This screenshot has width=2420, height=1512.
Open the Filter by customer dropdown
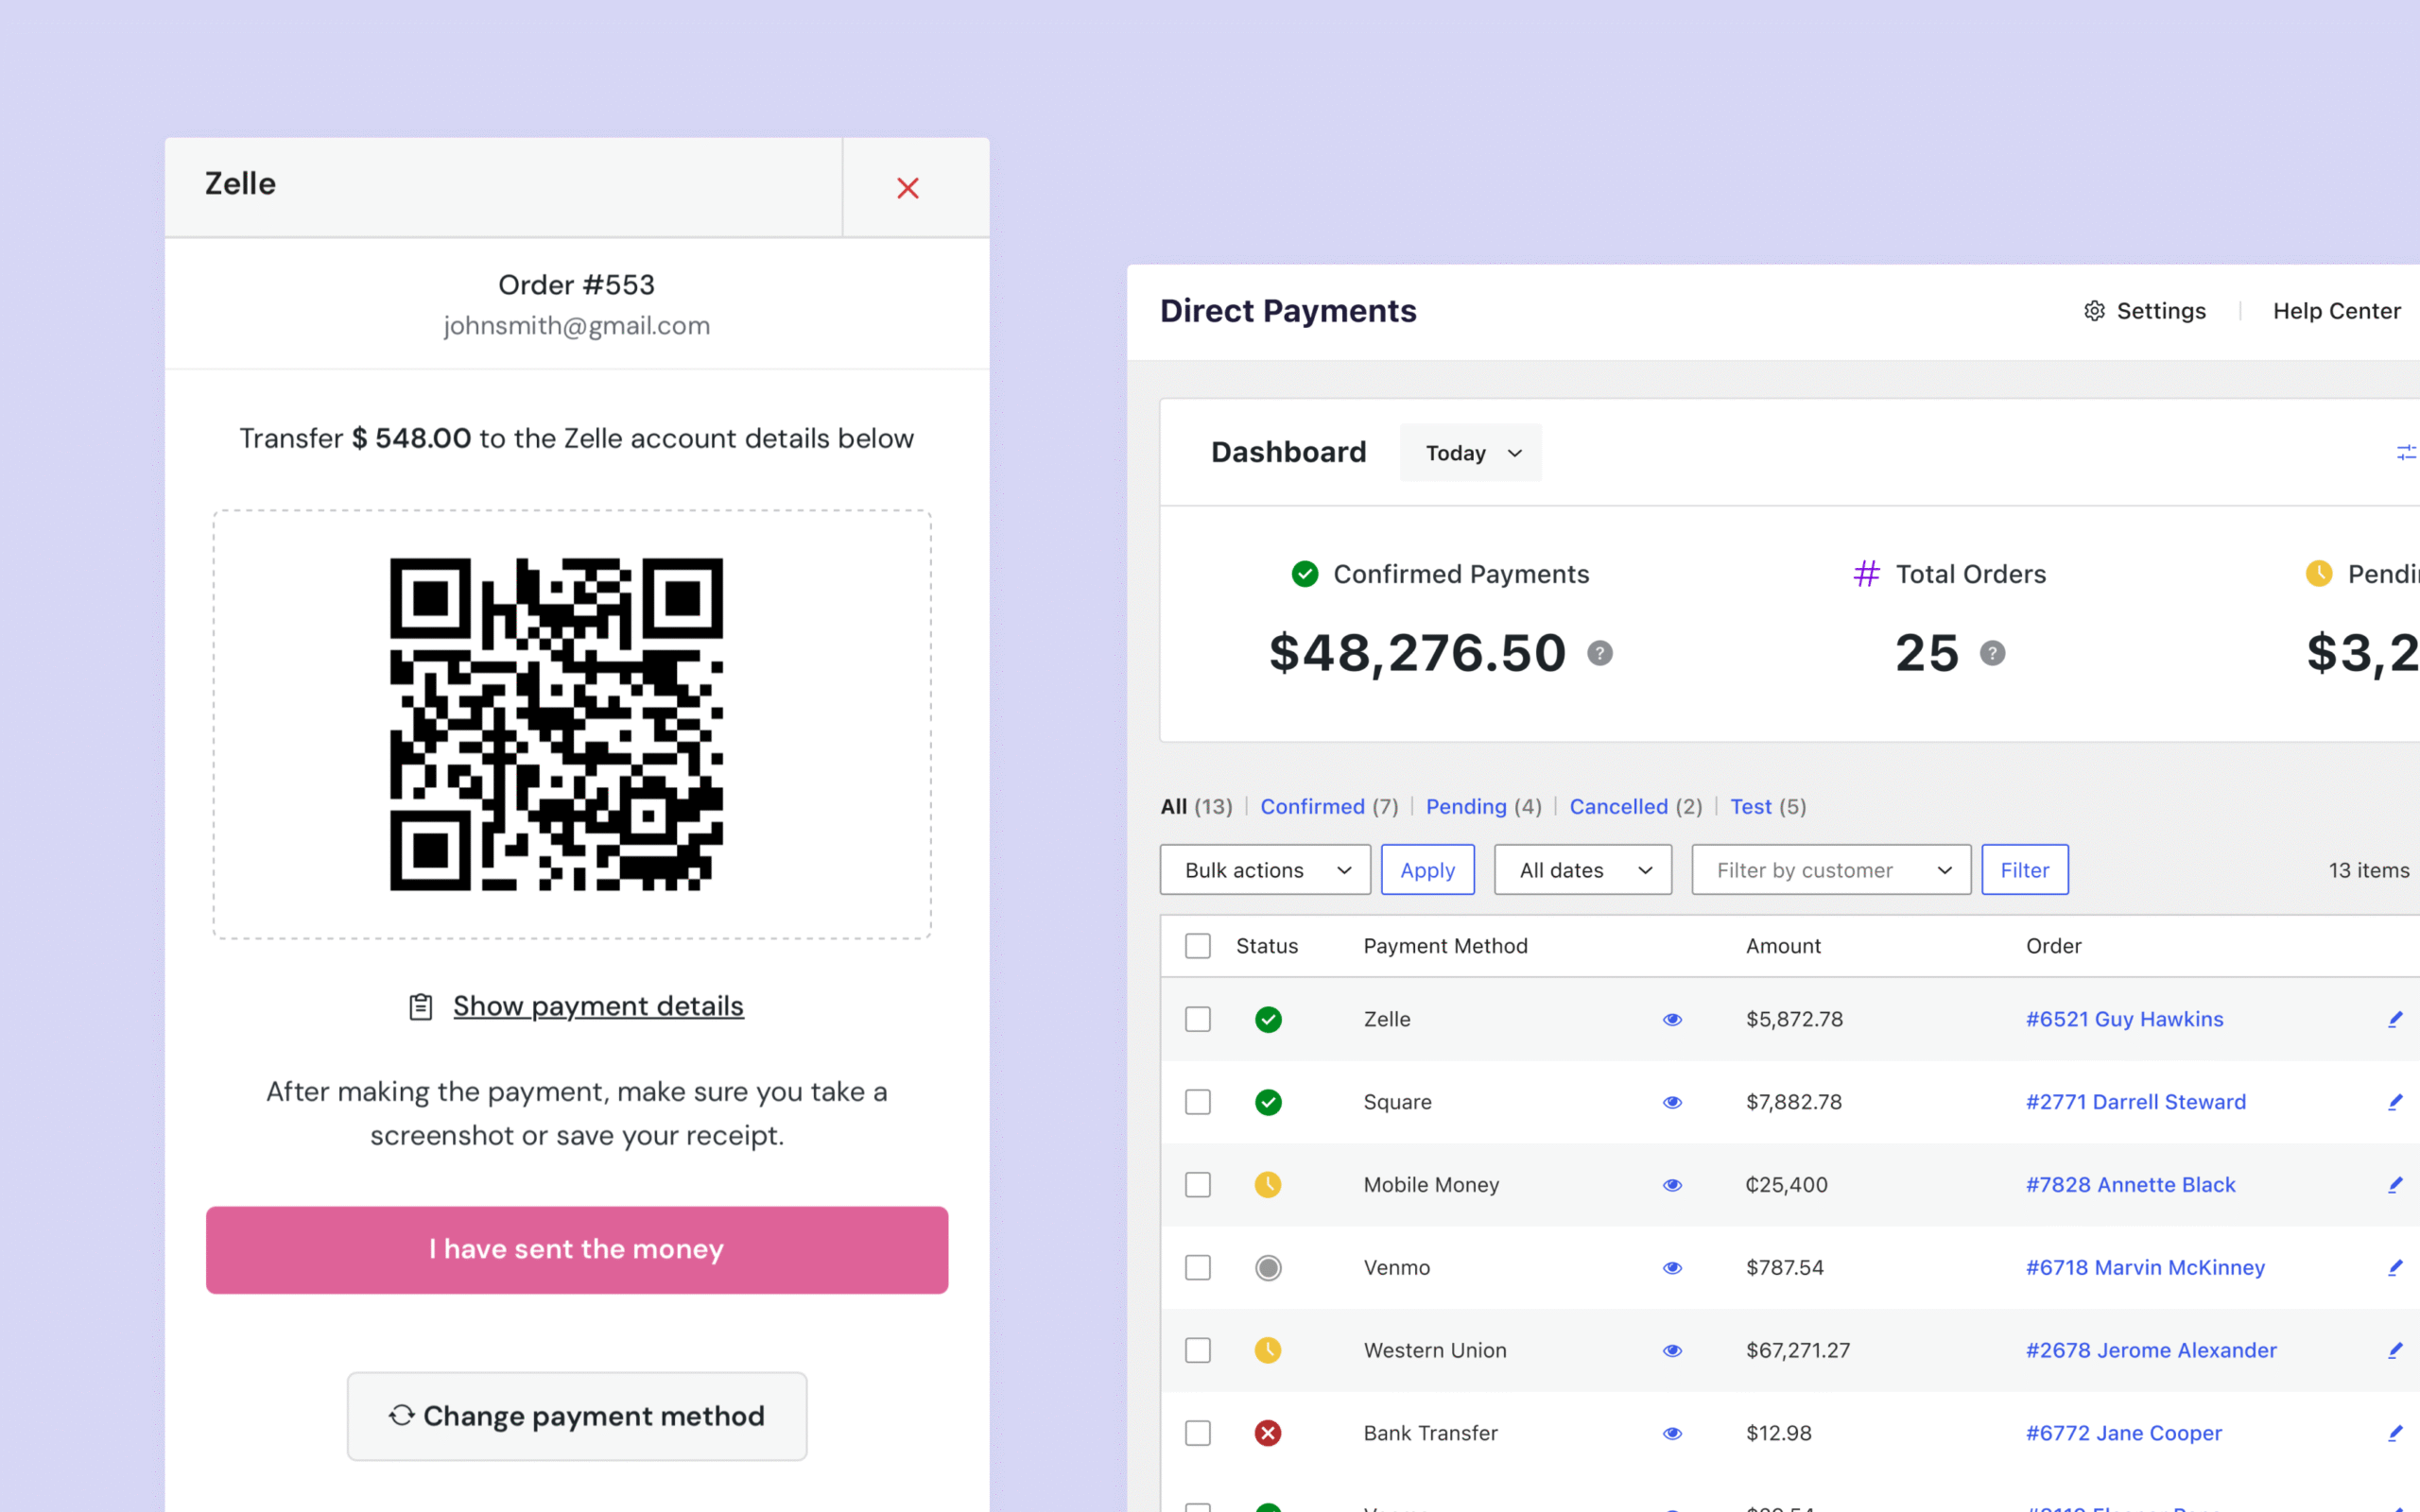(x=1831, y=870)
